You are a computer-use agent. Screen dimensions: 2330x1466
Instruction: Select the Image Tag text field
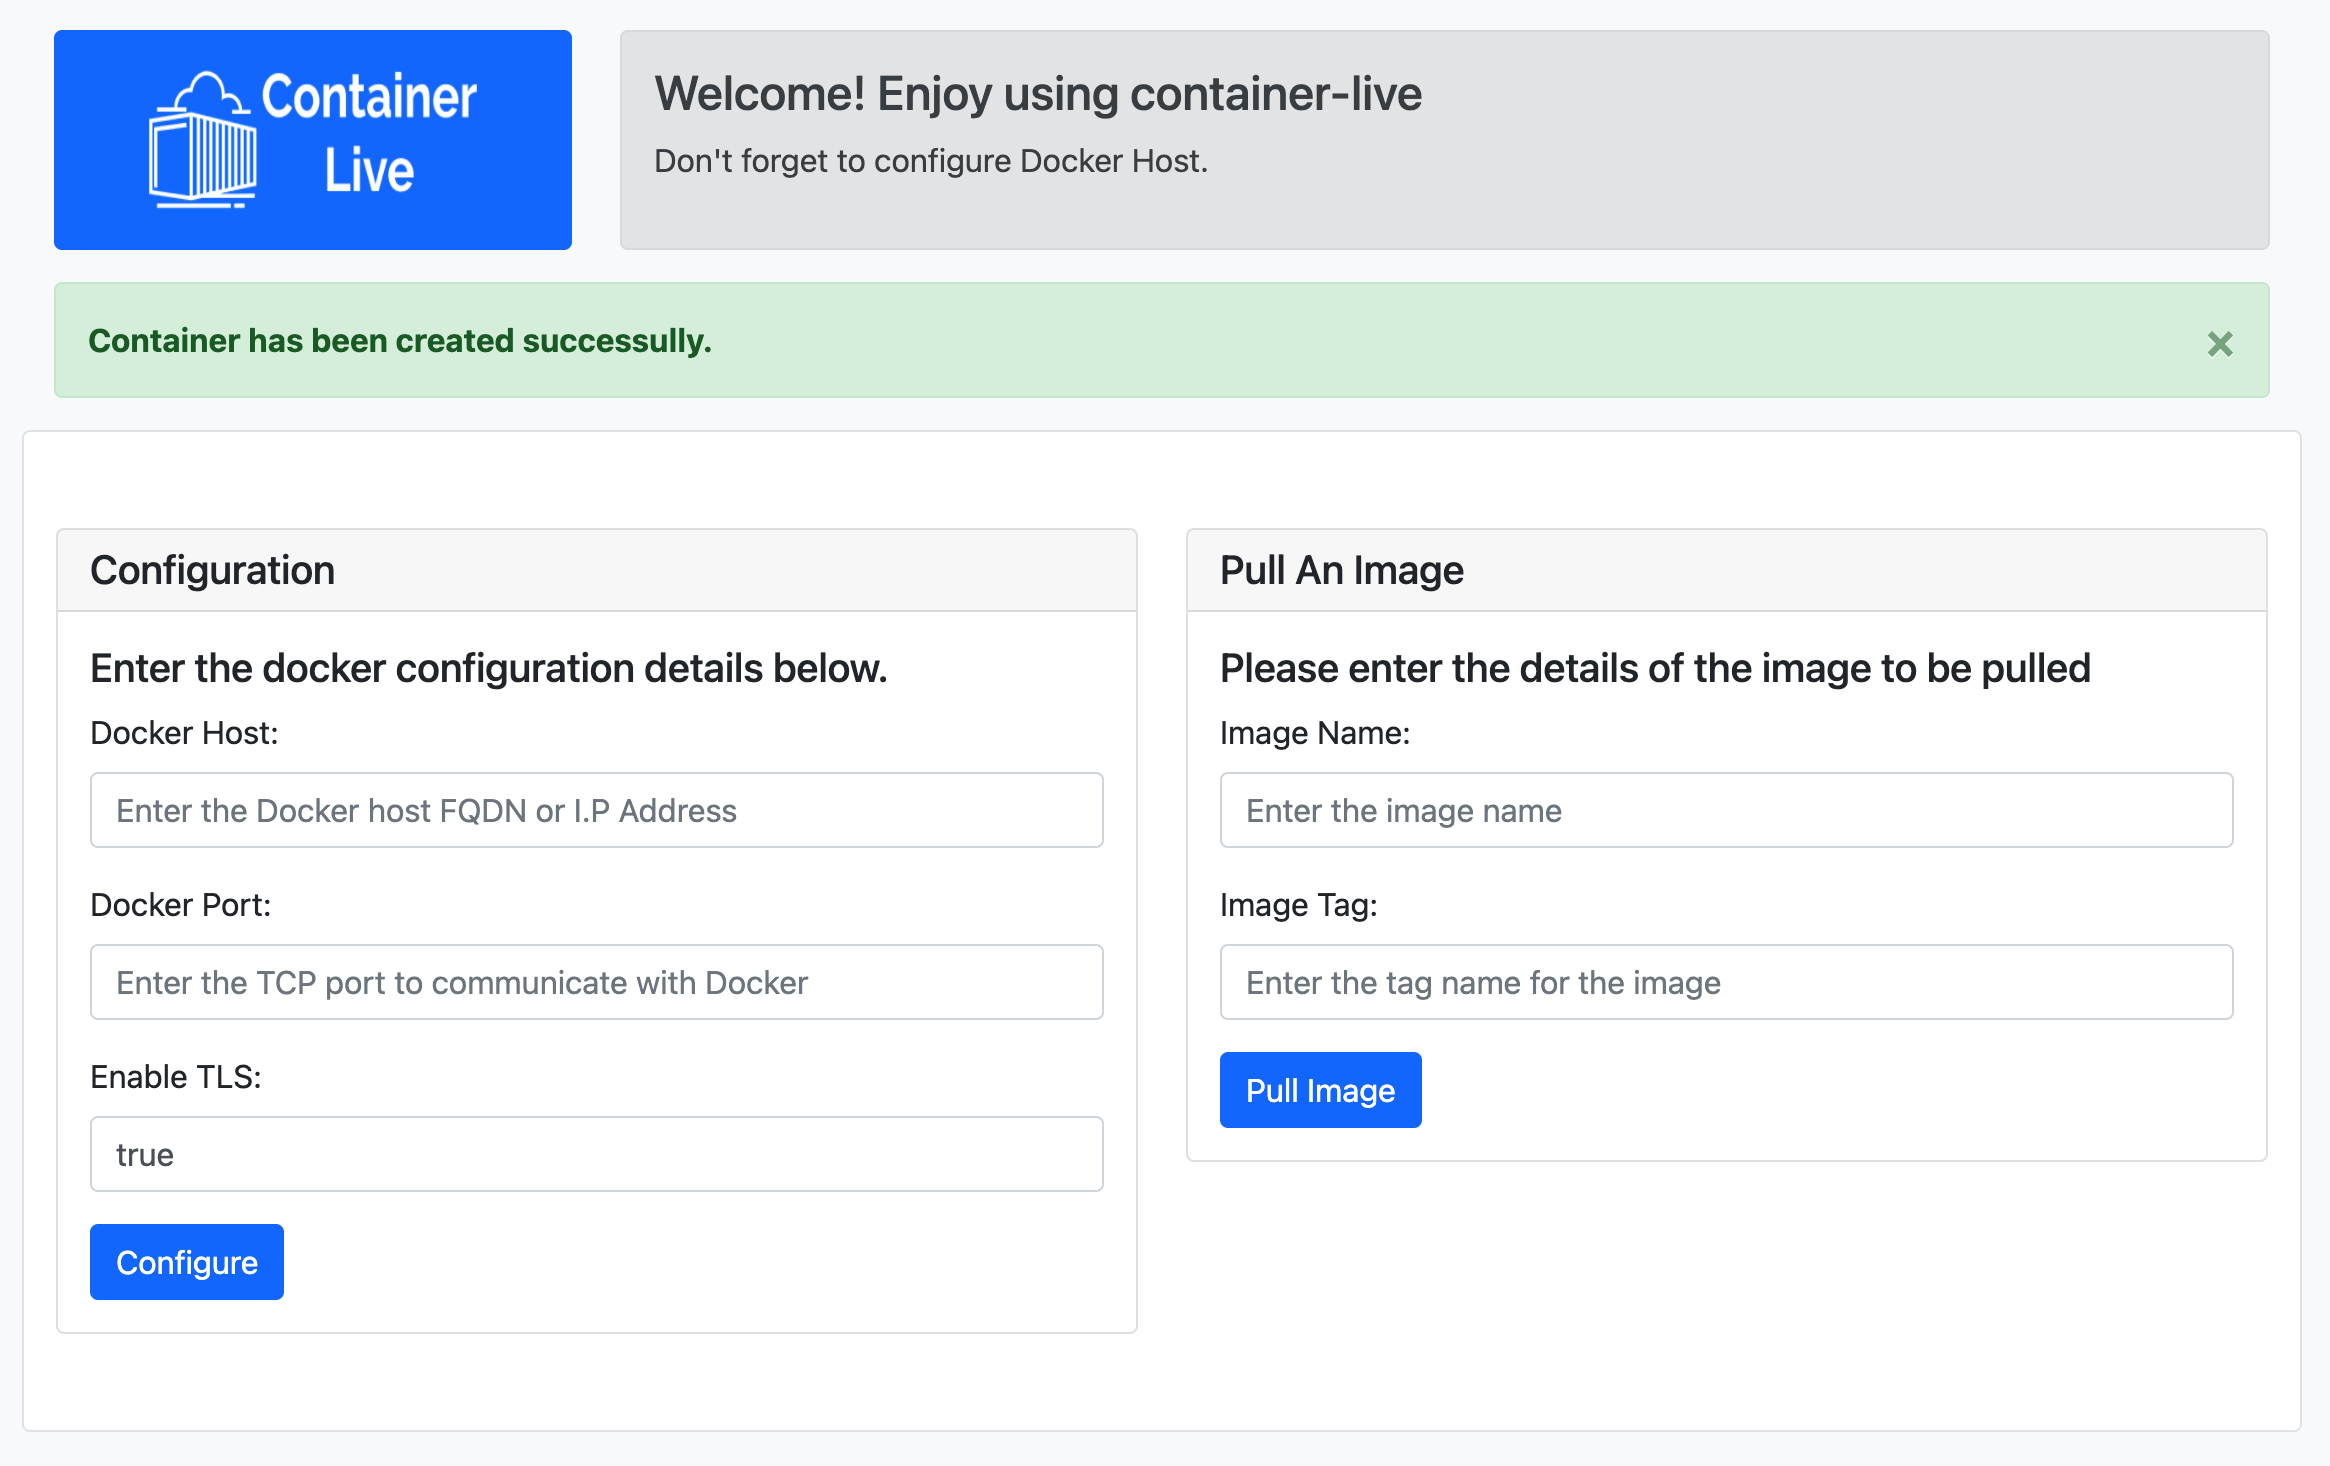pos(1725,982)
